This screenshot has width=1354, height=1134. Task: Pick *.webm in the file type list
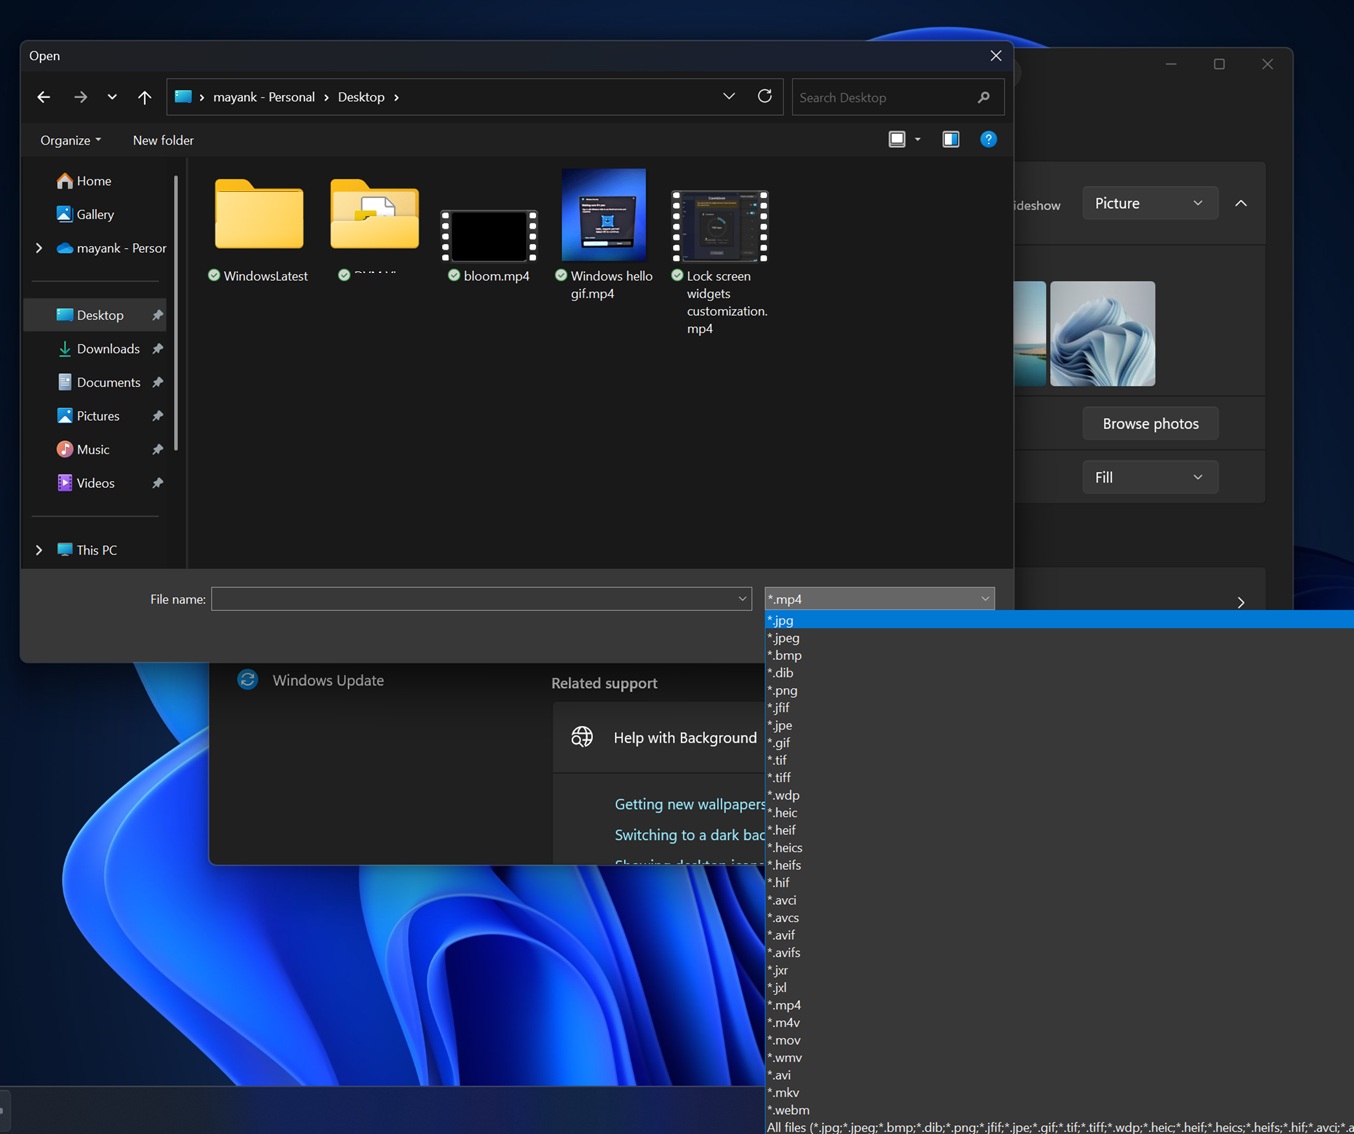coord(789,1110)
